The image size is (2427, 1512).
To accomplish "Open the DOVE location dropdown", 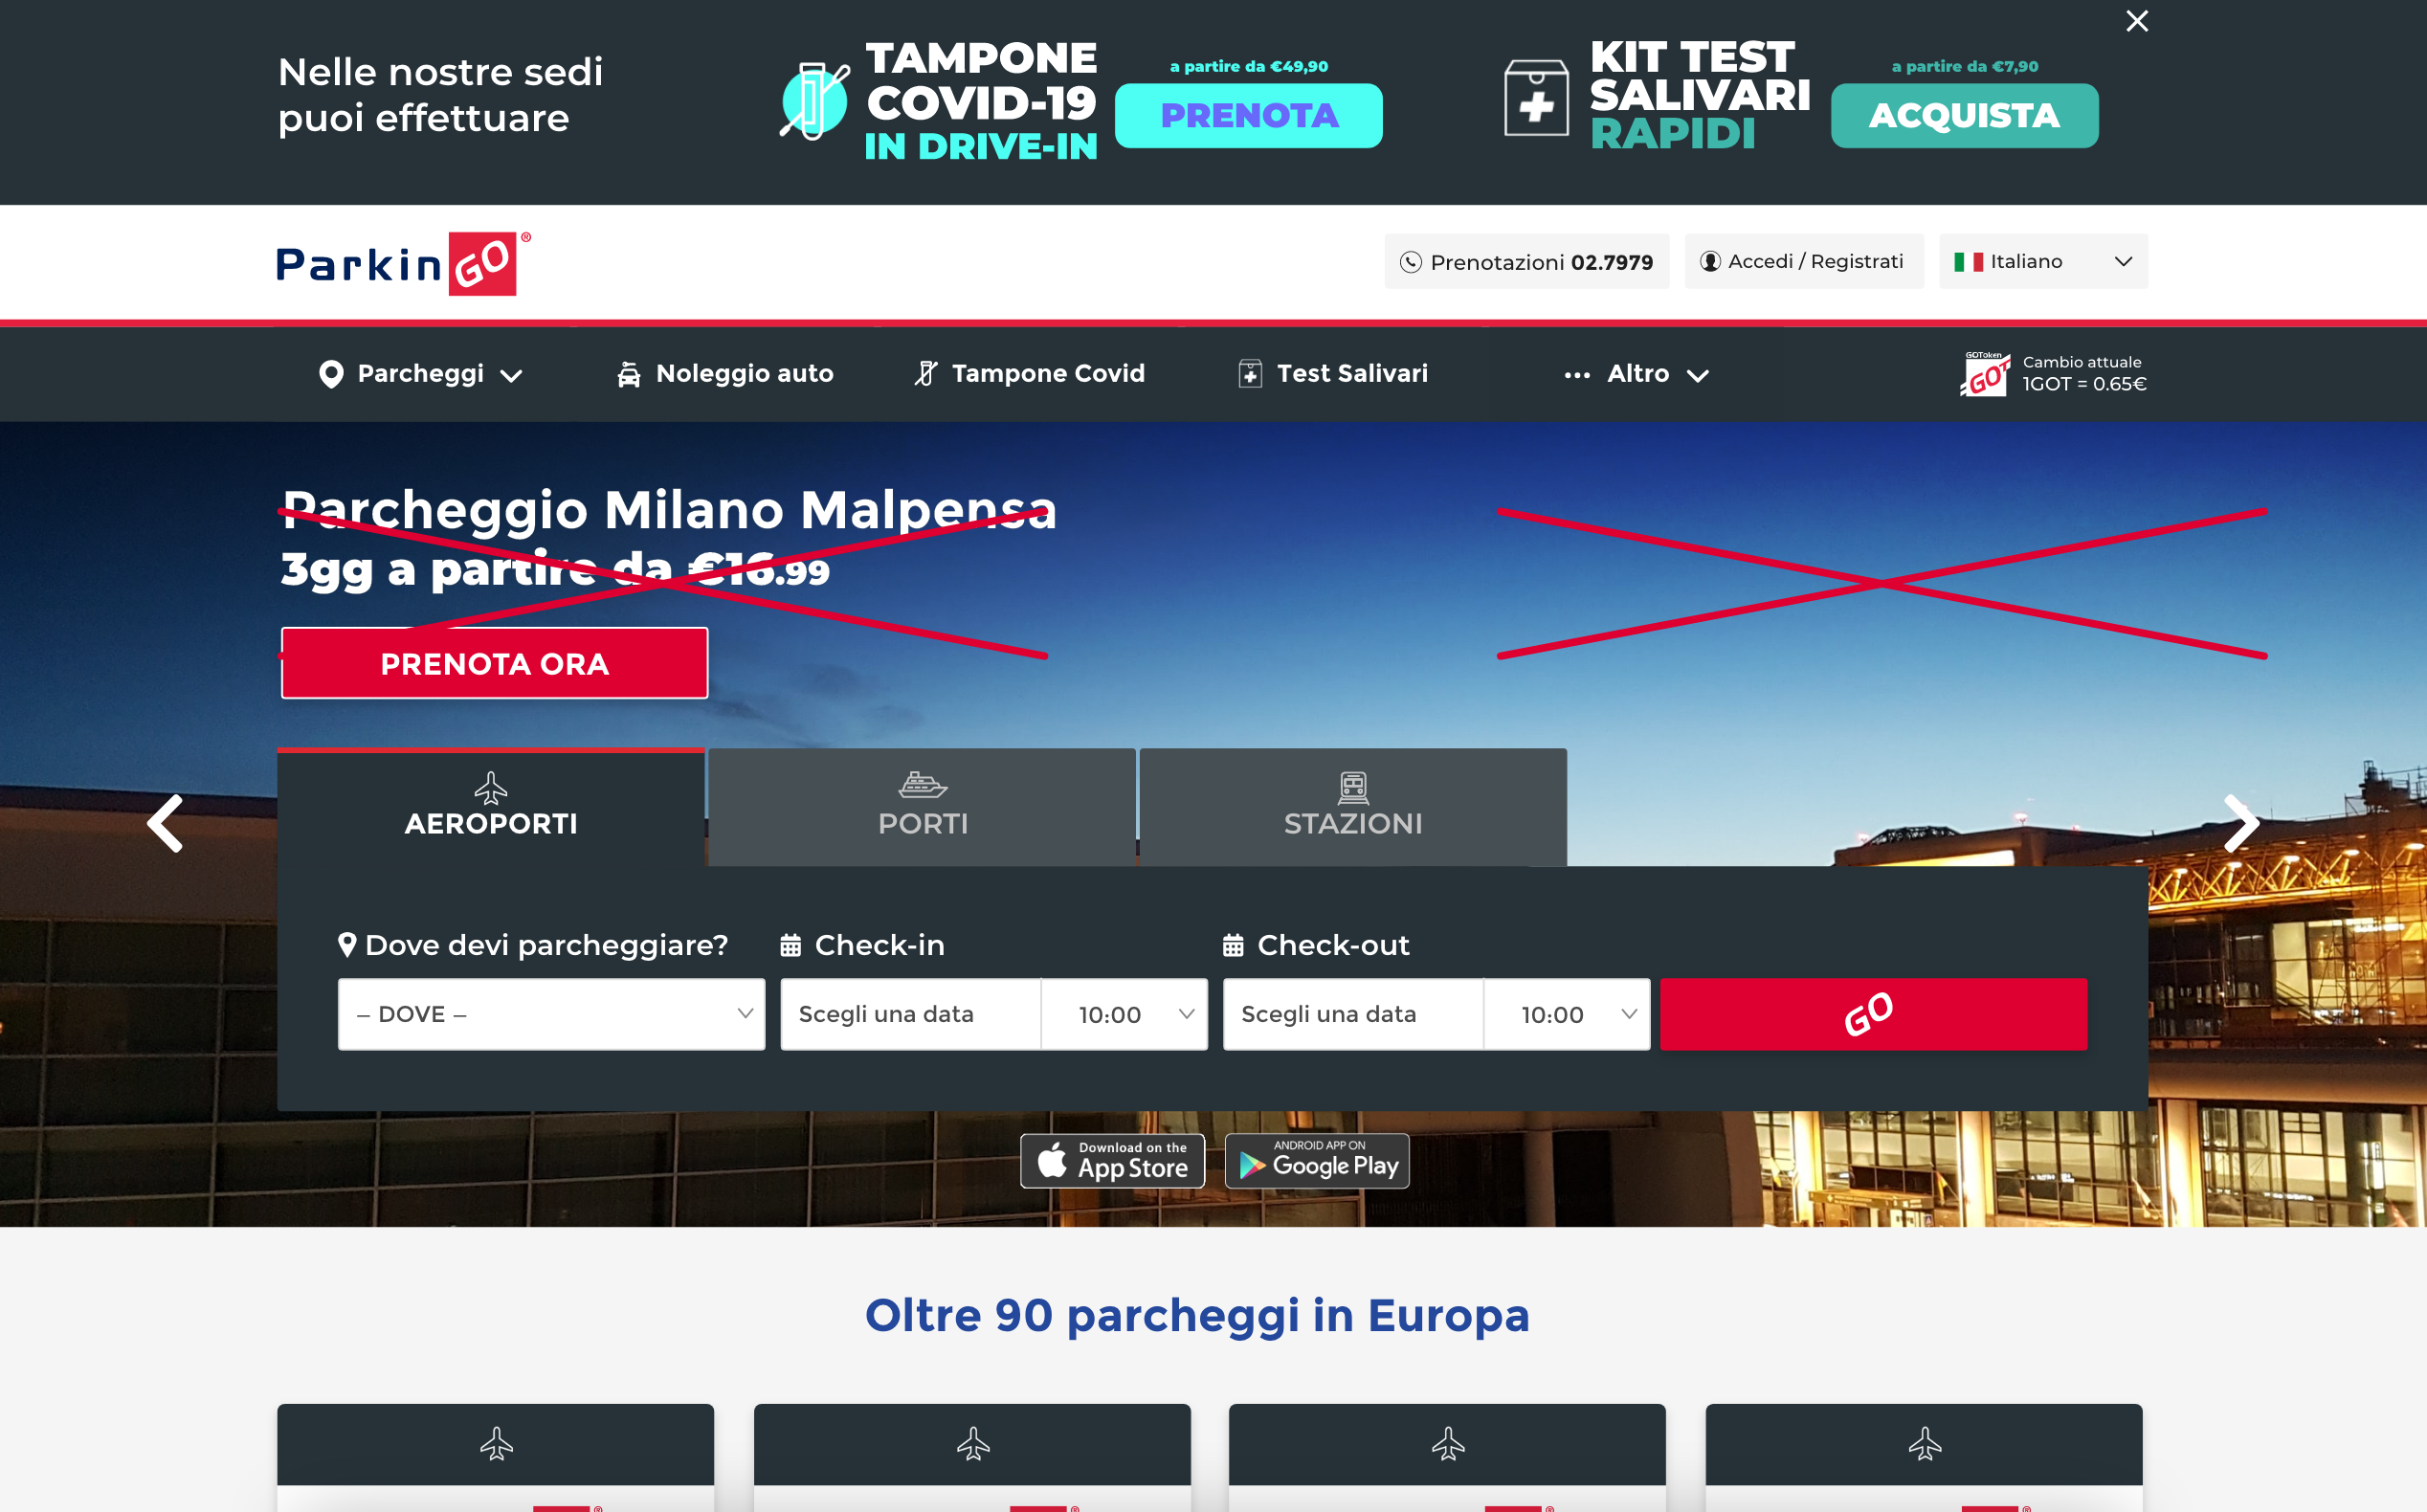I will click(x=551, y=1014).
